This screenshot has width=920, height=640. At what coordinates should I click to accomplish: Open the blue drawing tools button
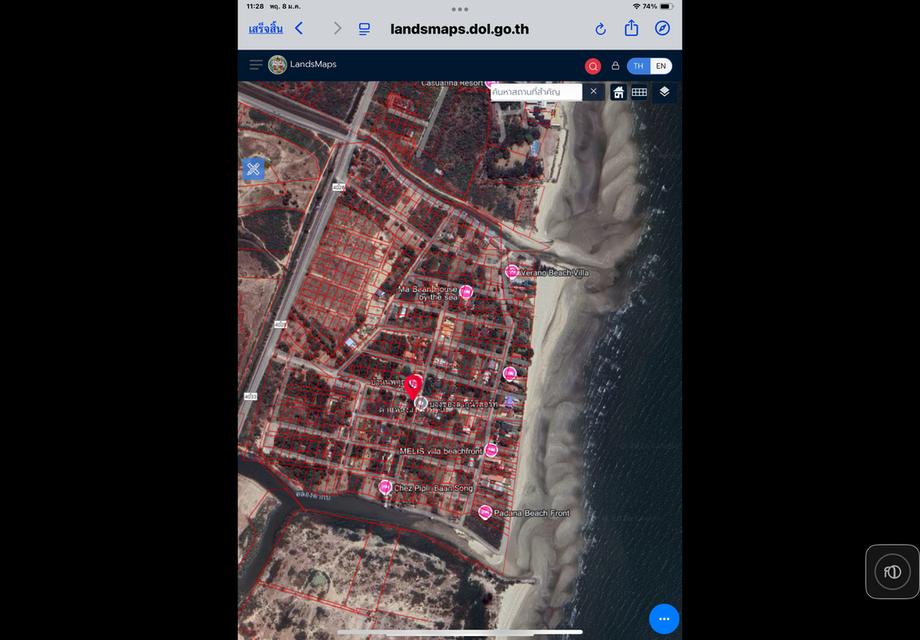pos(253,169)
